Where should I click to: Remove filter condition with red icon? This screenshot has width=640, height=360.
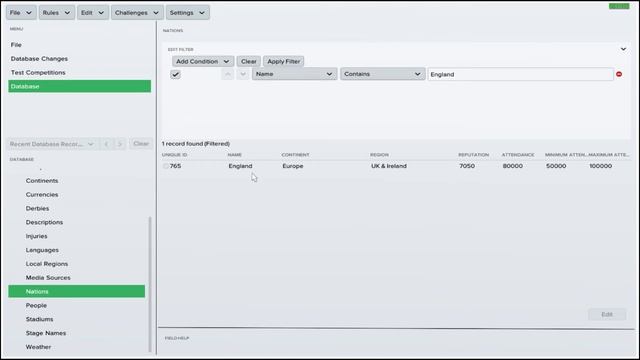tap(619, 74)
